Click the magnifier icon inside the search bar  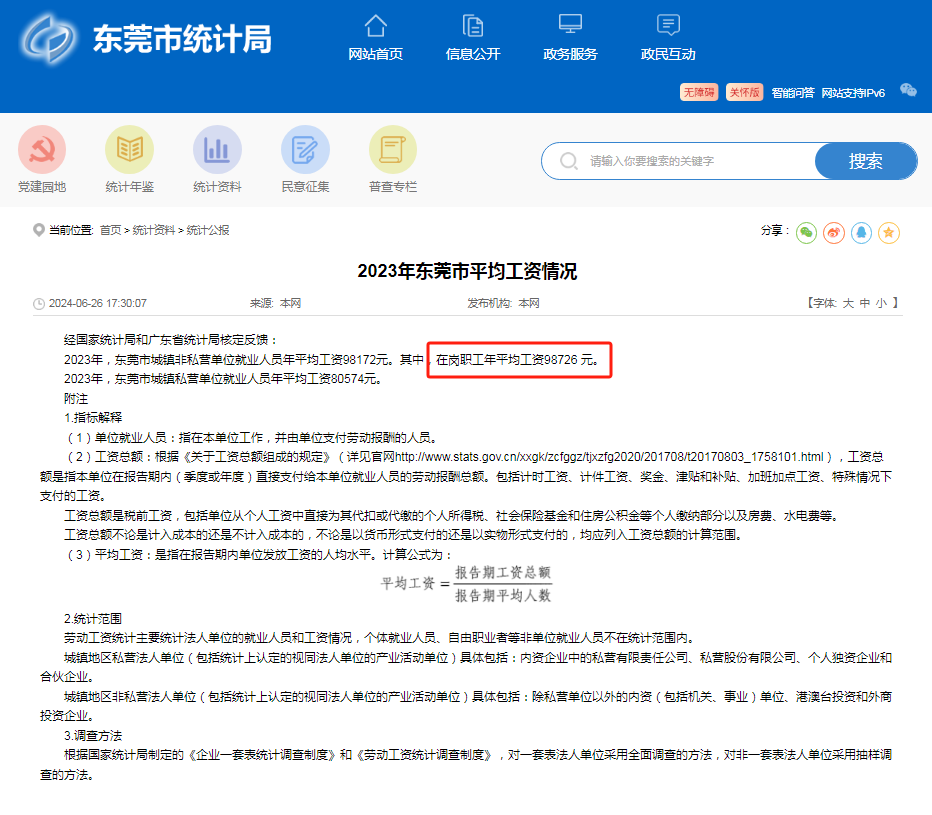[x=568, y=160]
